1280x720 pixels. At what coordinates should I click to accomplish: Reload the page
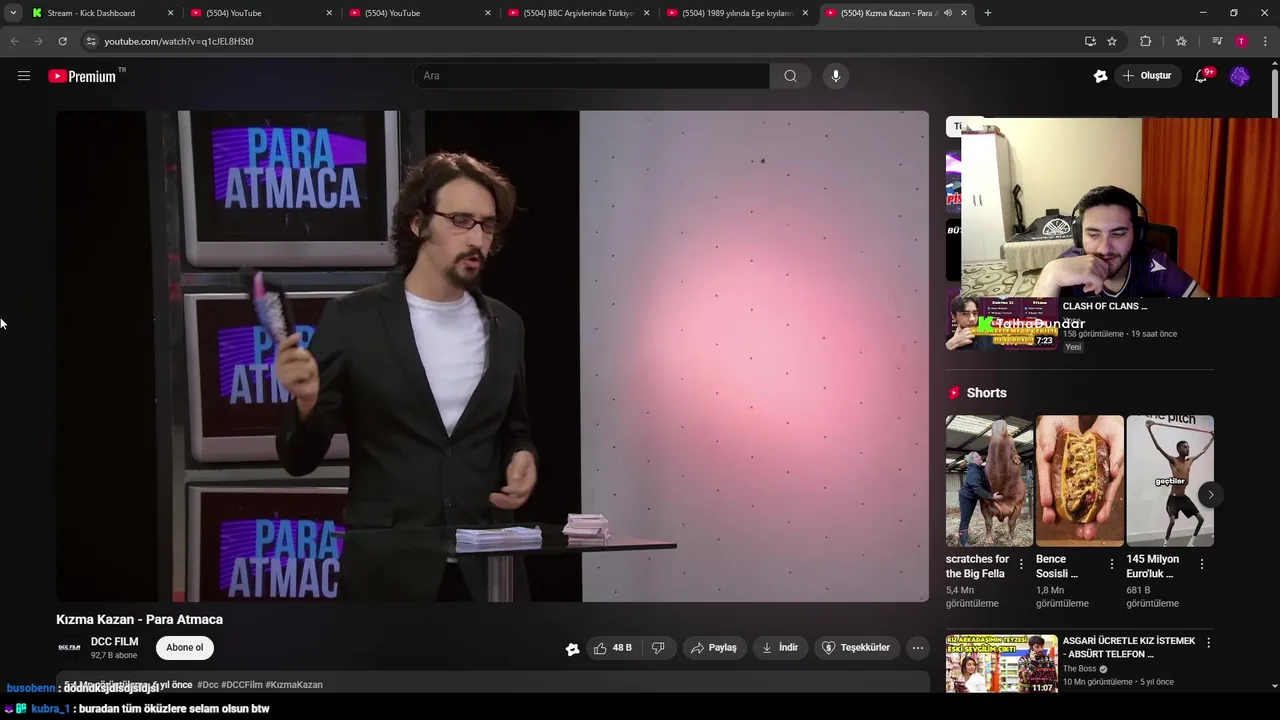62,41
